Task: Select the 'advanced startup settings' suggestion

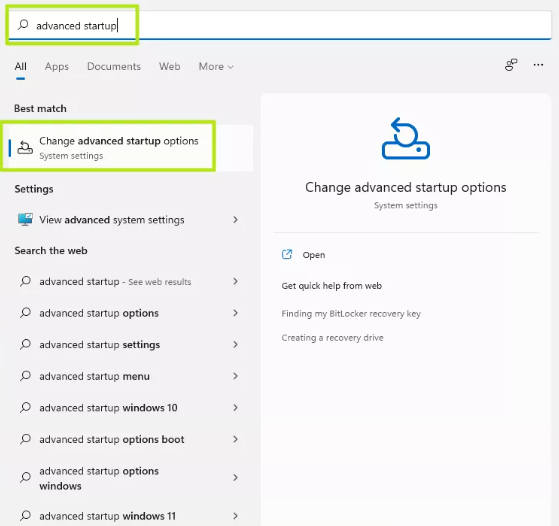Action: pyautogui.click(x=127, y=344)
